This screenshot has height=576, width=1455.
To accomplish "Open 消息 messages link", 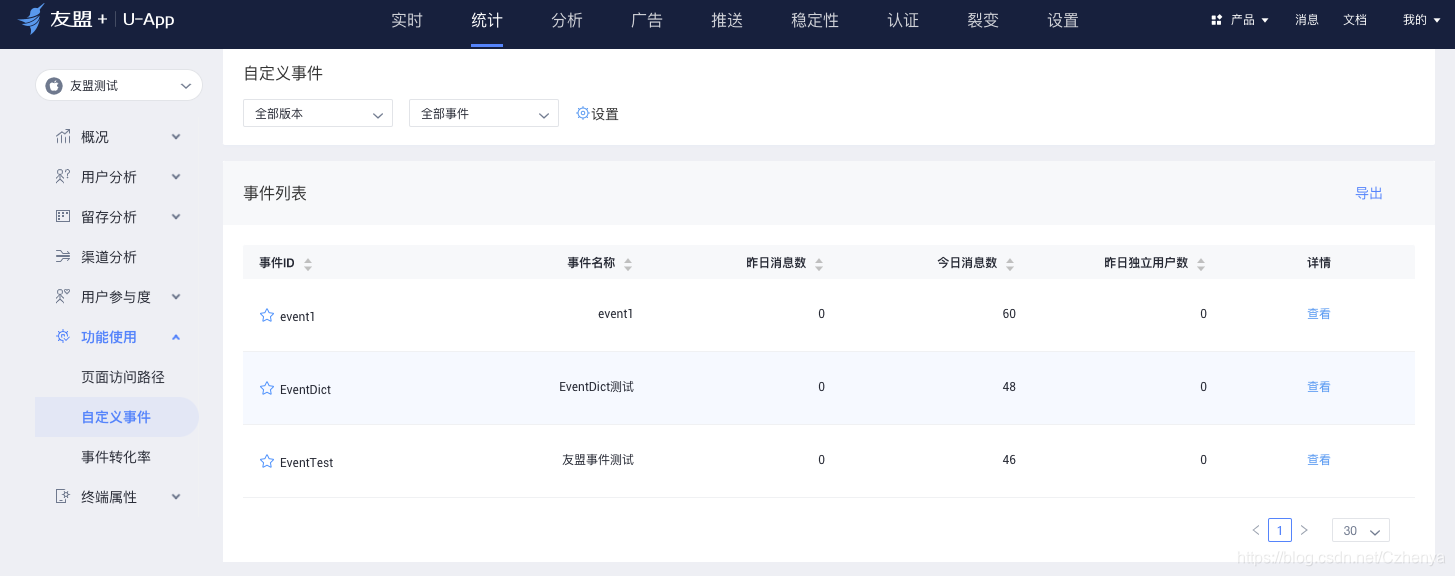I will click(1307, 20).
